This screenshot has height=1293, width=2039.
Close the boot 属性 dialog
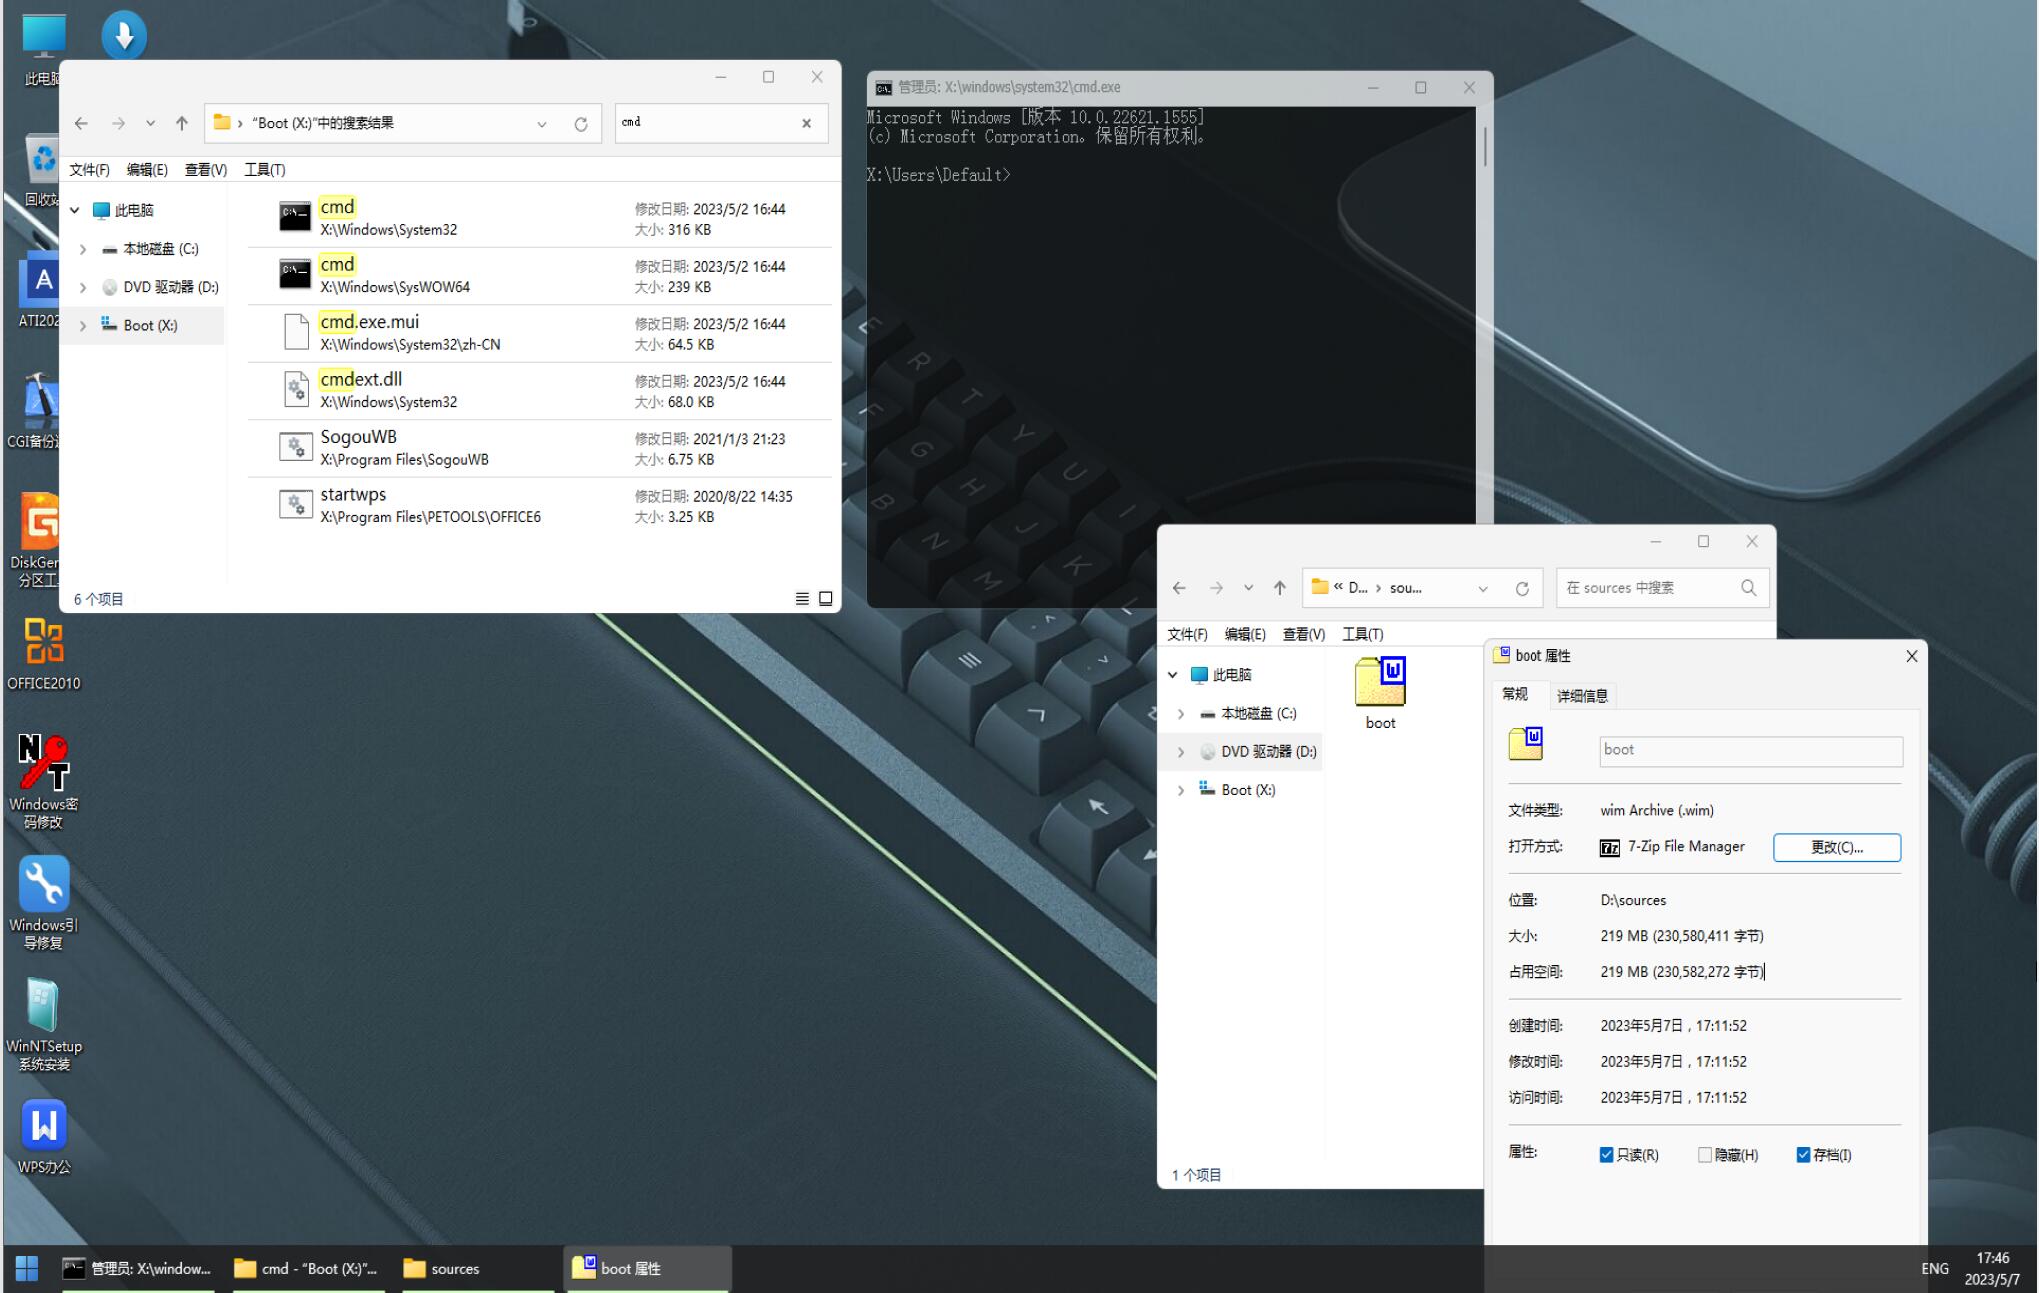pyautogui.click(x=1911, y=656)
